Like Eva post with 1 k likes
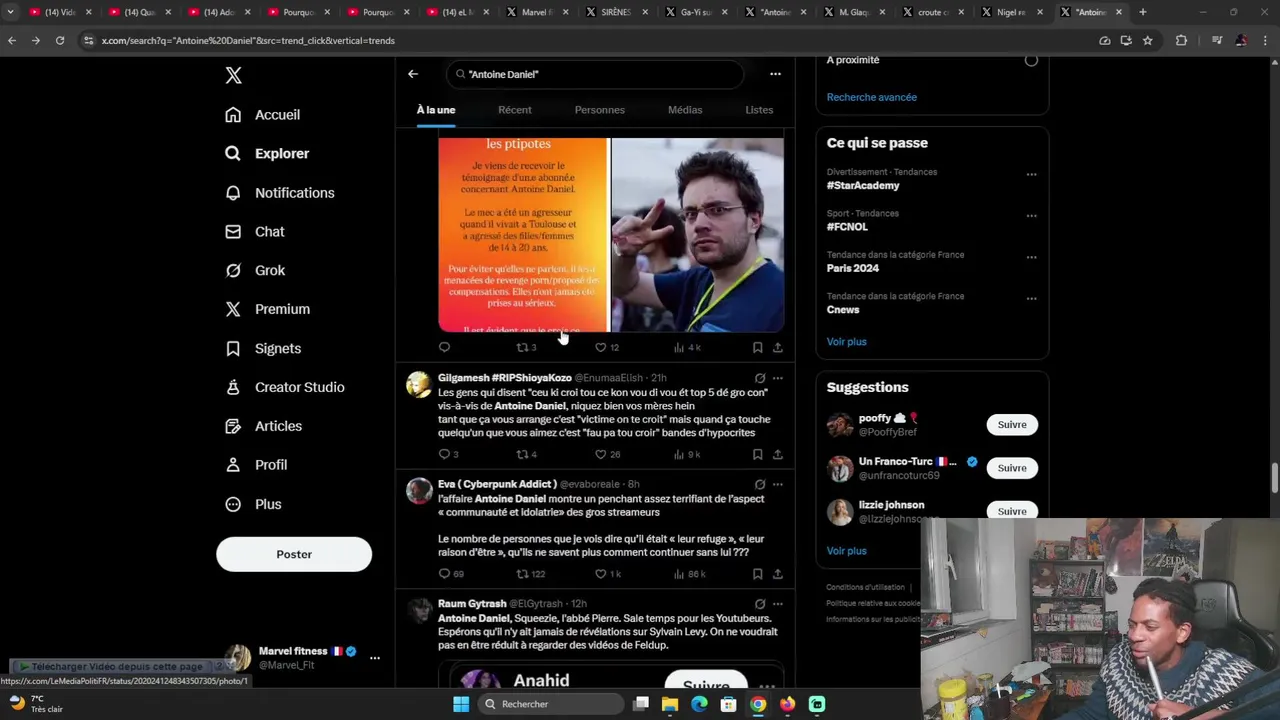 (x=608, y=574)
